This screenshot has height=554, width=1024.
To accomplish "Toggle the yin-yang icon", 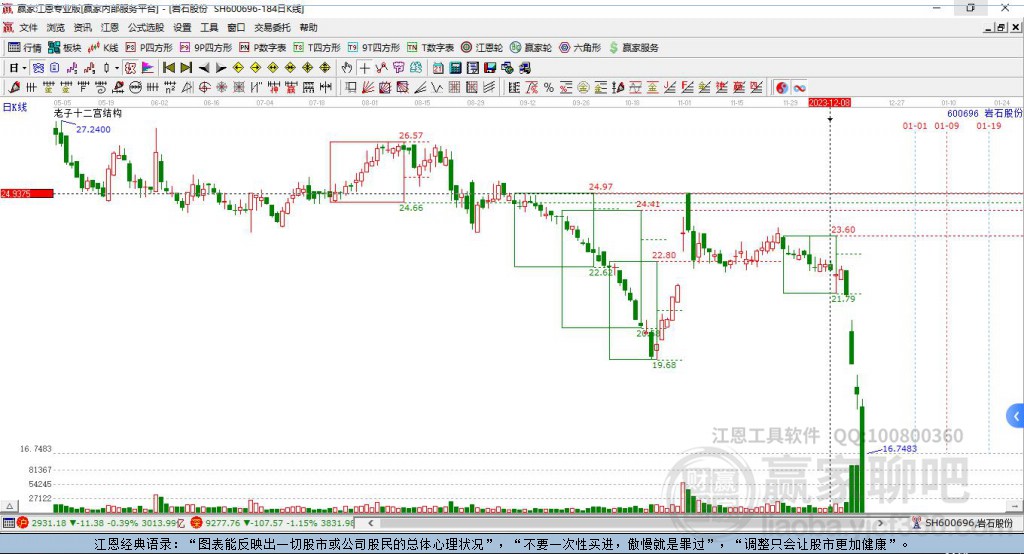I will [782, 88].
